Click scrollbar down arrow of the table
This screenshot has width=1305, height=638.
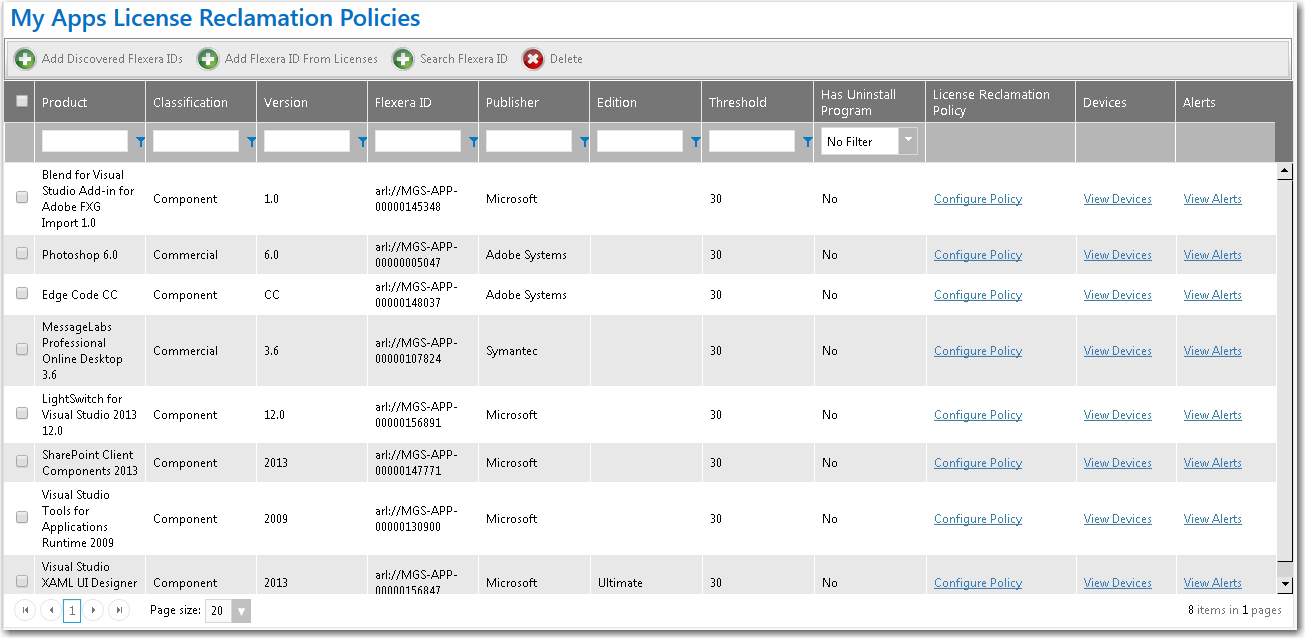point(1285,583)
